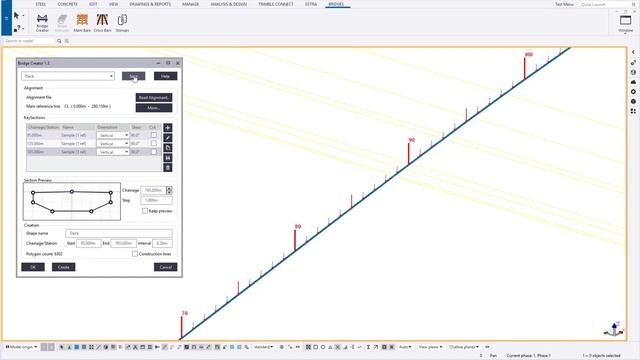
Task: Switch to the STEEL ribbon tab
Action: (41, 4)
